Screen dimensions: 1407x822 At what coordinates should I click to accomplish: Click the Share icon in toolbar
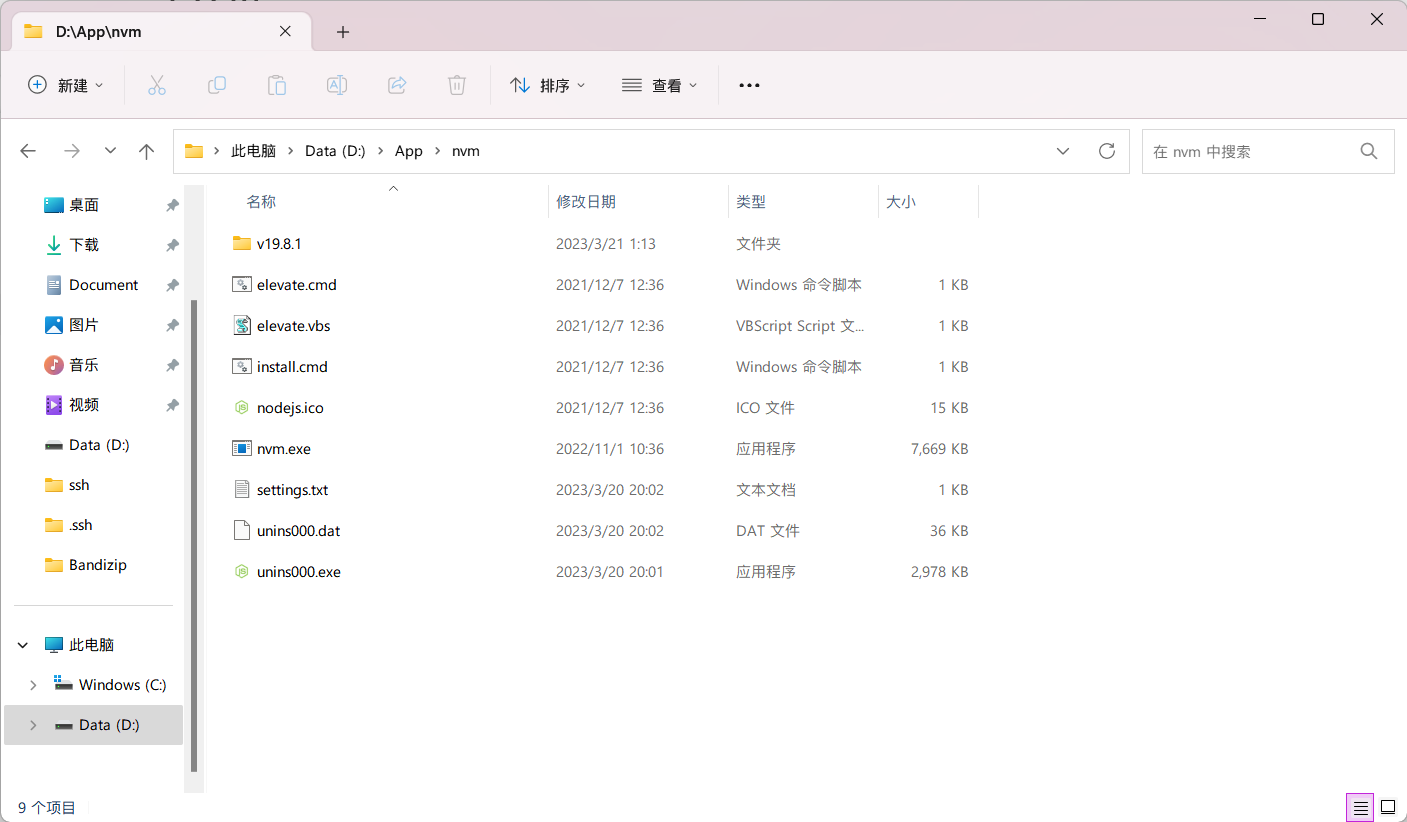tap(397, 85)
